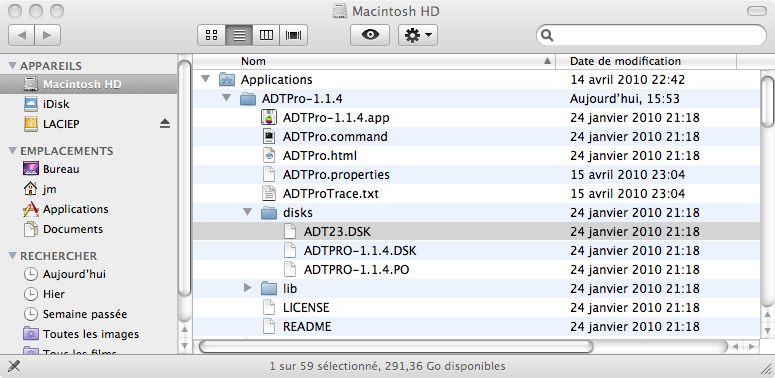775x378 pixels.
Task: Select the ADT23.DSK file icon
Action: 290,231
